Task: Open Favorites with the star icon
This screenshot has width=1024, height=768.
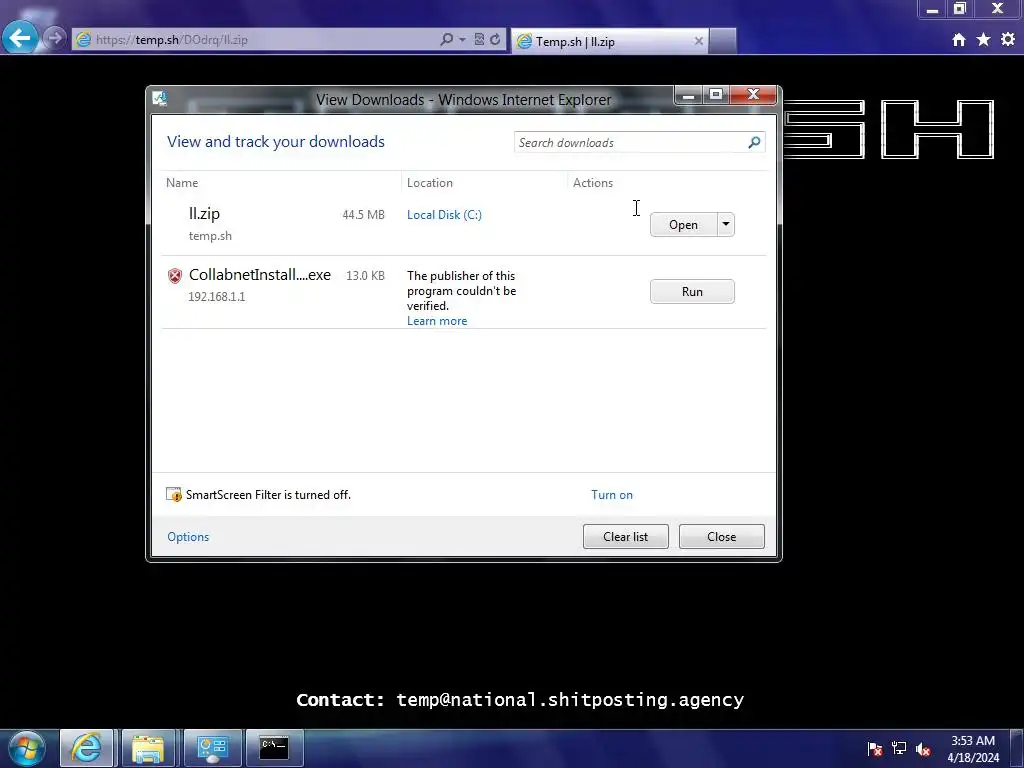Action: click(x=984, y=40)
